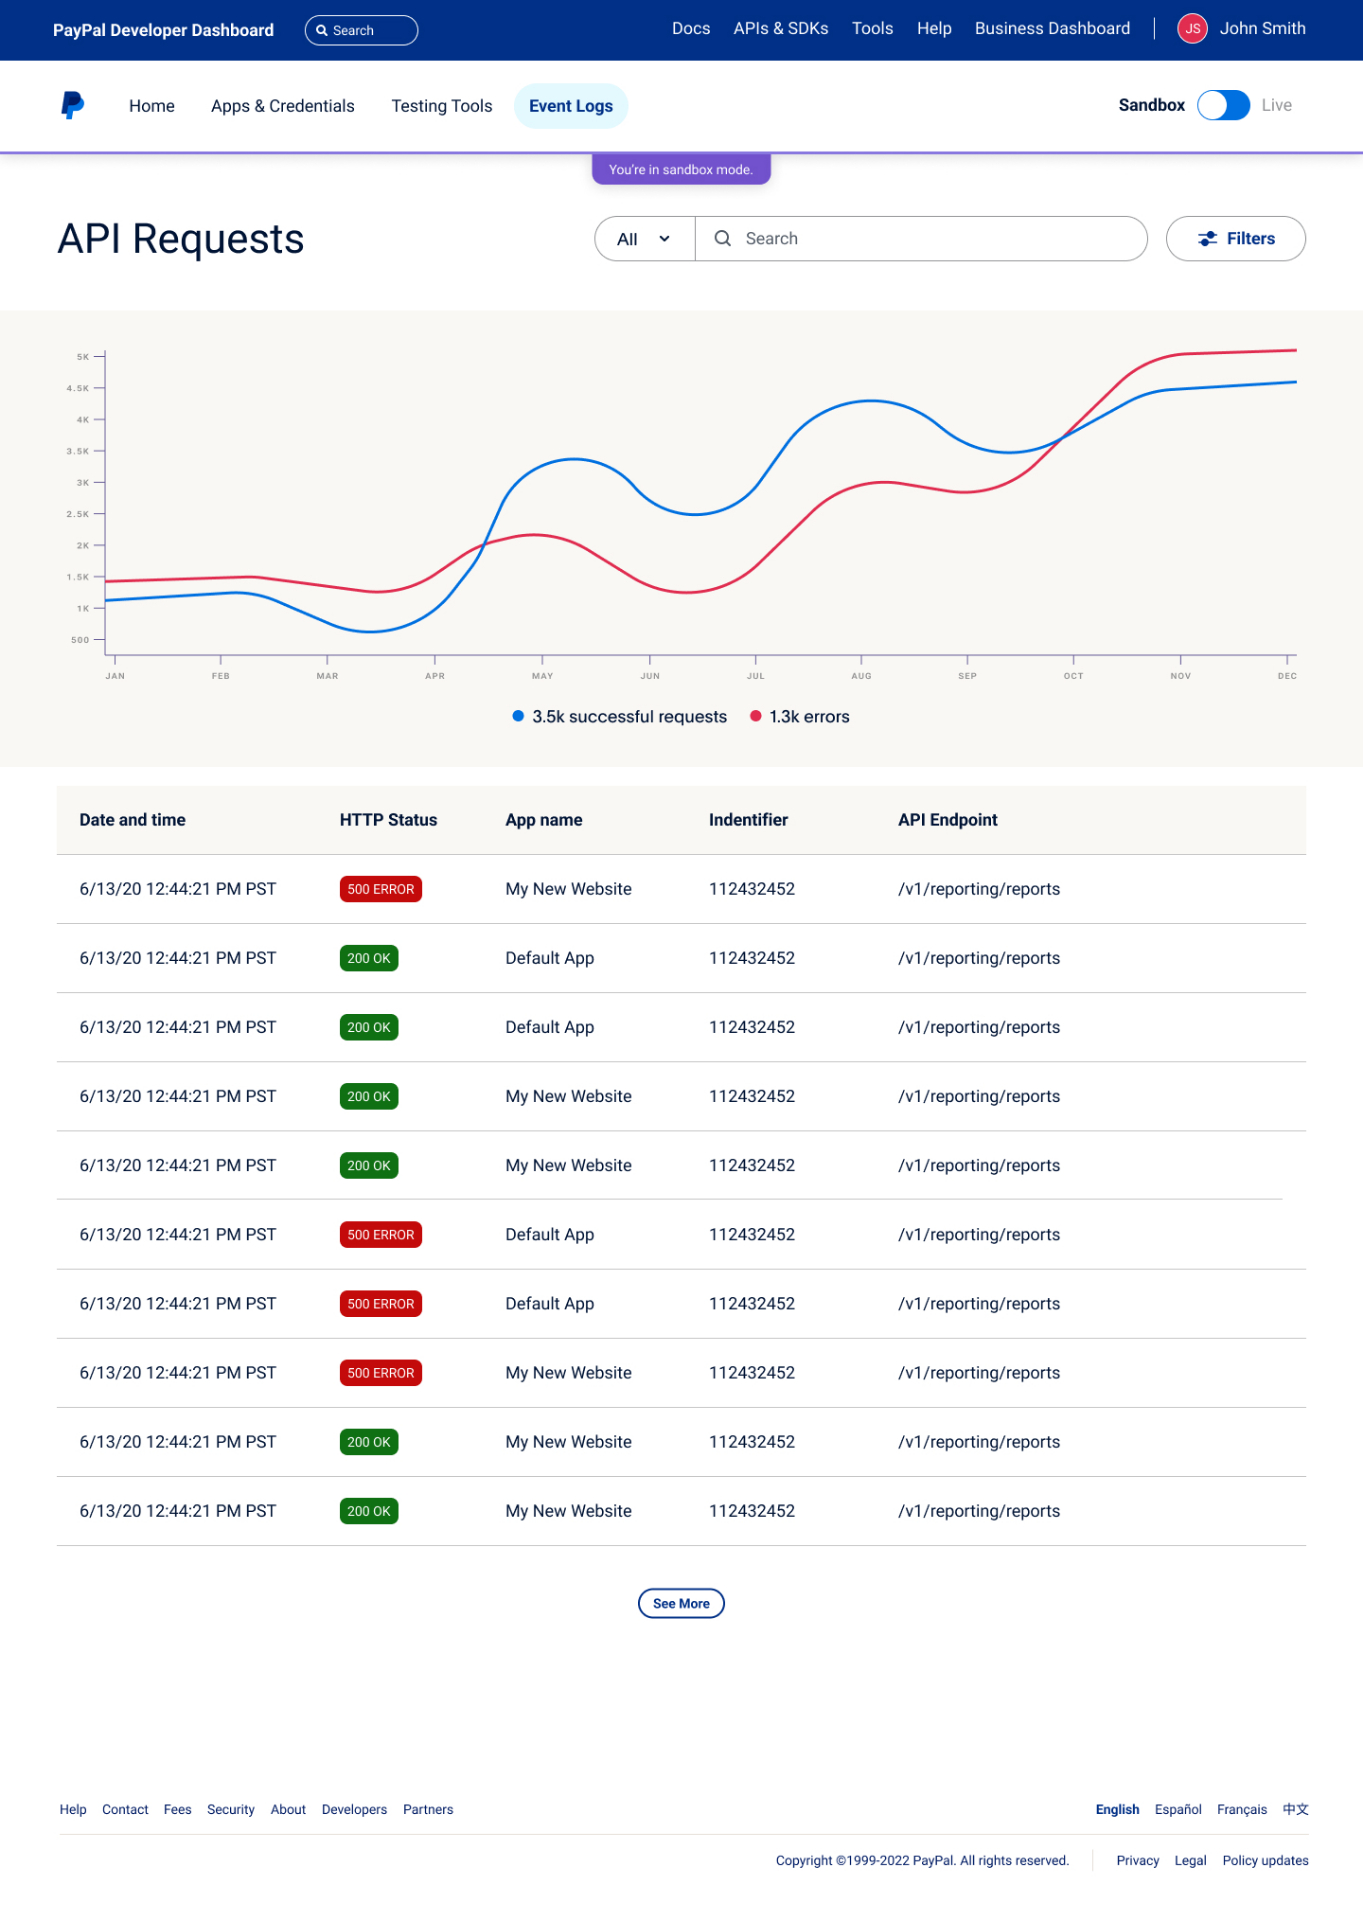Click My New Website in first row
Screen dimensions: 1363x1920
[x=568, y=889]
